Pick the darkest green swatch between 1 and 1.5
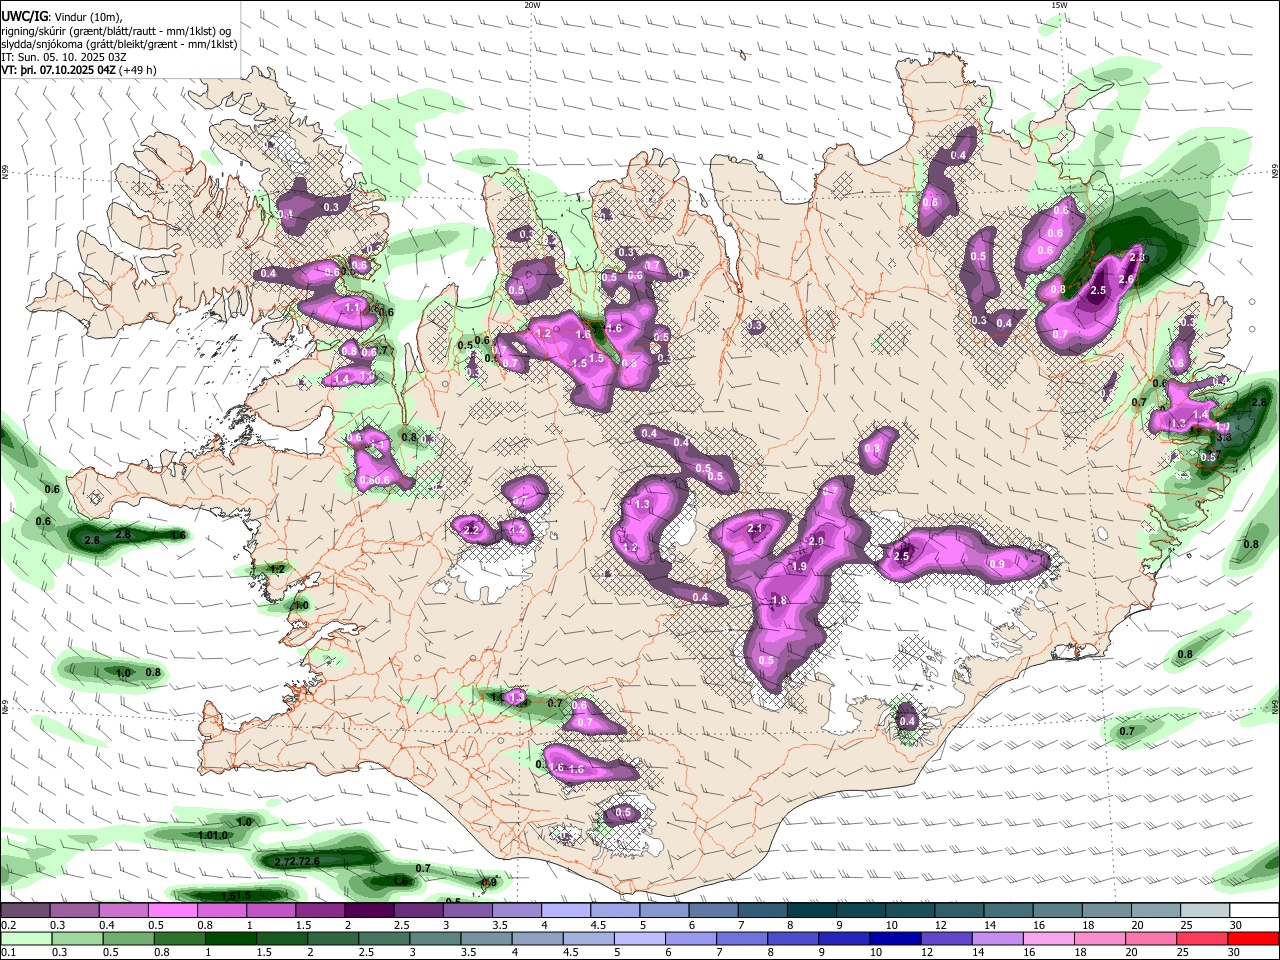This screenshot has height=960, width=1280. click(x=231, y=938)
